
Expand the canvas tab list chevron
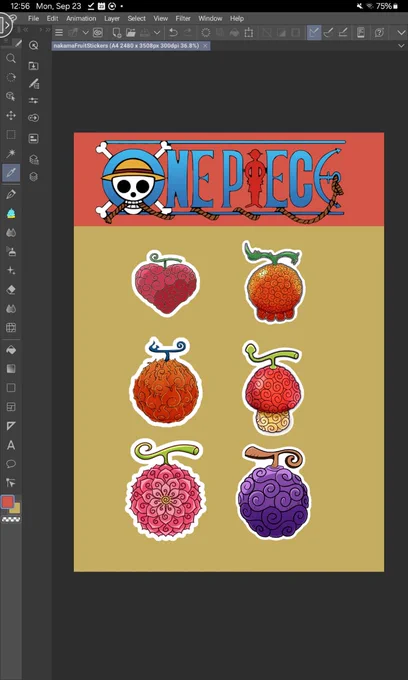point(401,46)
